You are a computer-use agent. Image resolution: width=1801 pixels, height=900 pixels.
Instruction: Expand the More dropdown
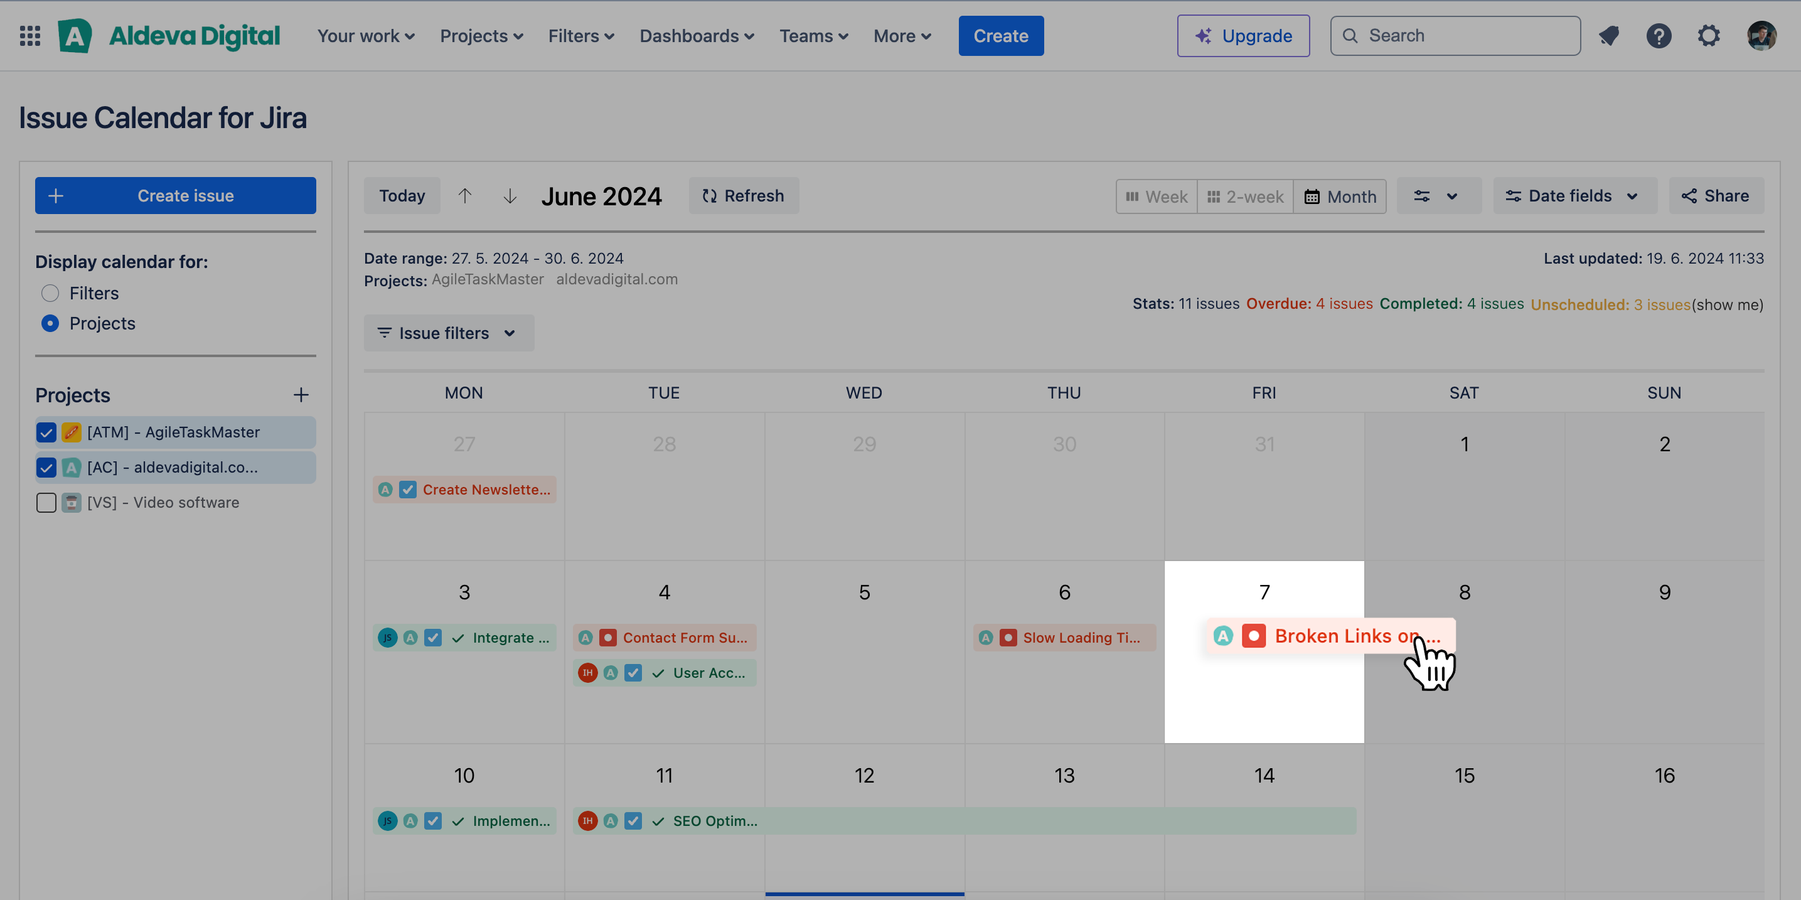tap(902, 36)
